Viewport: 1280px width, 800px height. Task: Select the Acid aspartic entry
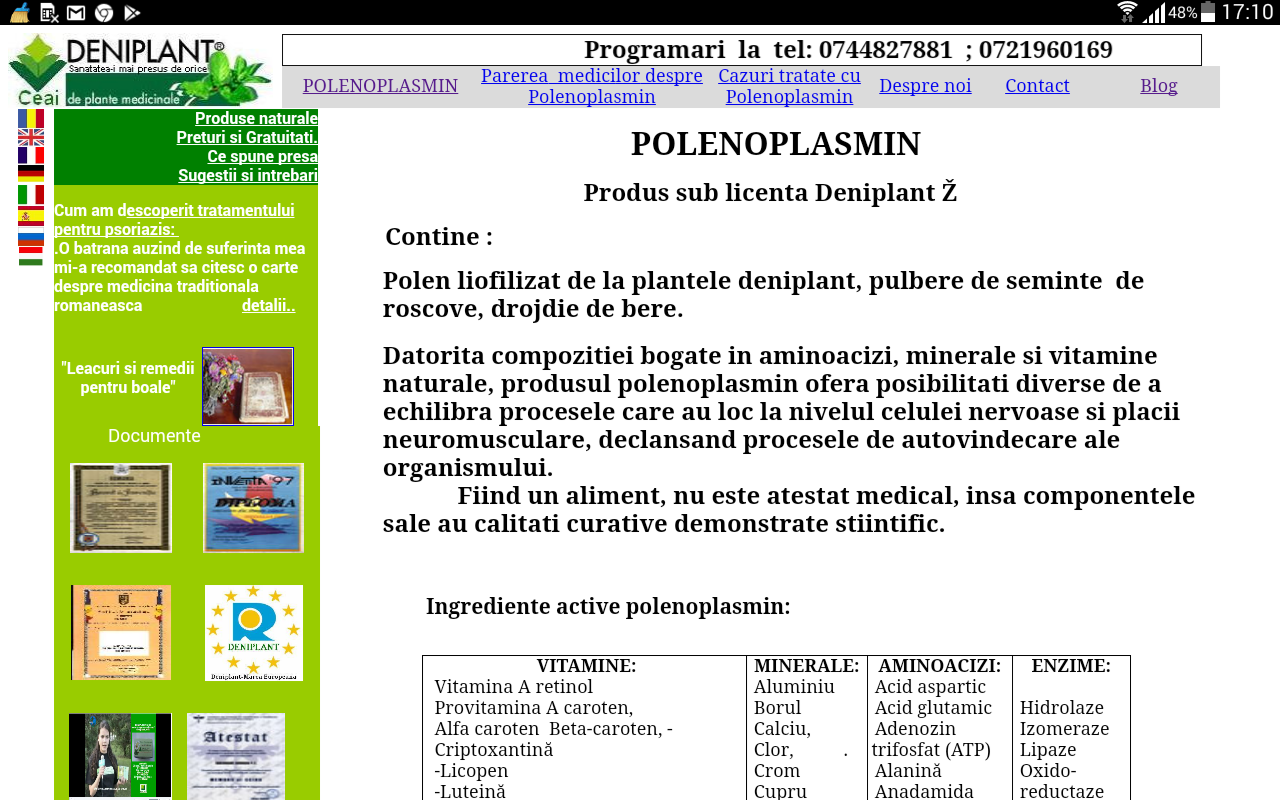tap(930, 687)
